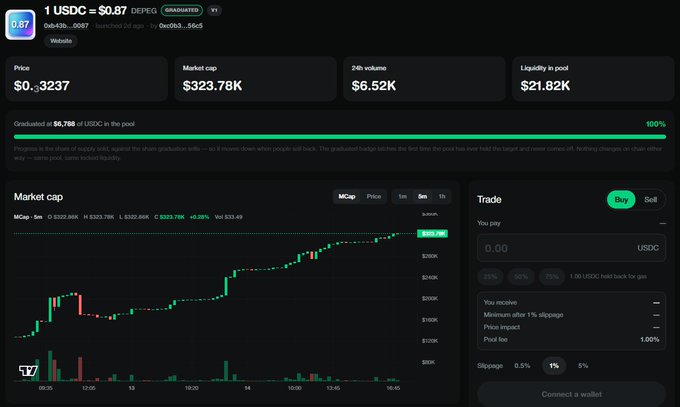Click the 100% graduation percentage
680x407 pixels.
(x=656, y=124)
